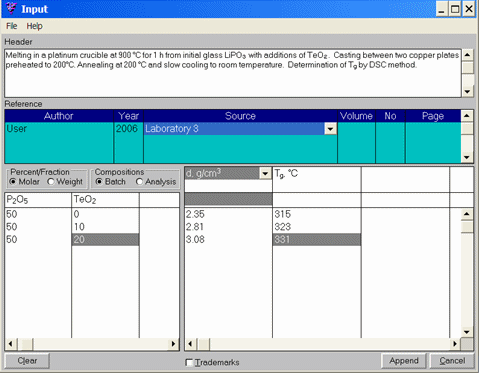This screenshot has width=479, height=373.
Task: Click Header scrollbar up arrow
Action: [x=468, y=55]
